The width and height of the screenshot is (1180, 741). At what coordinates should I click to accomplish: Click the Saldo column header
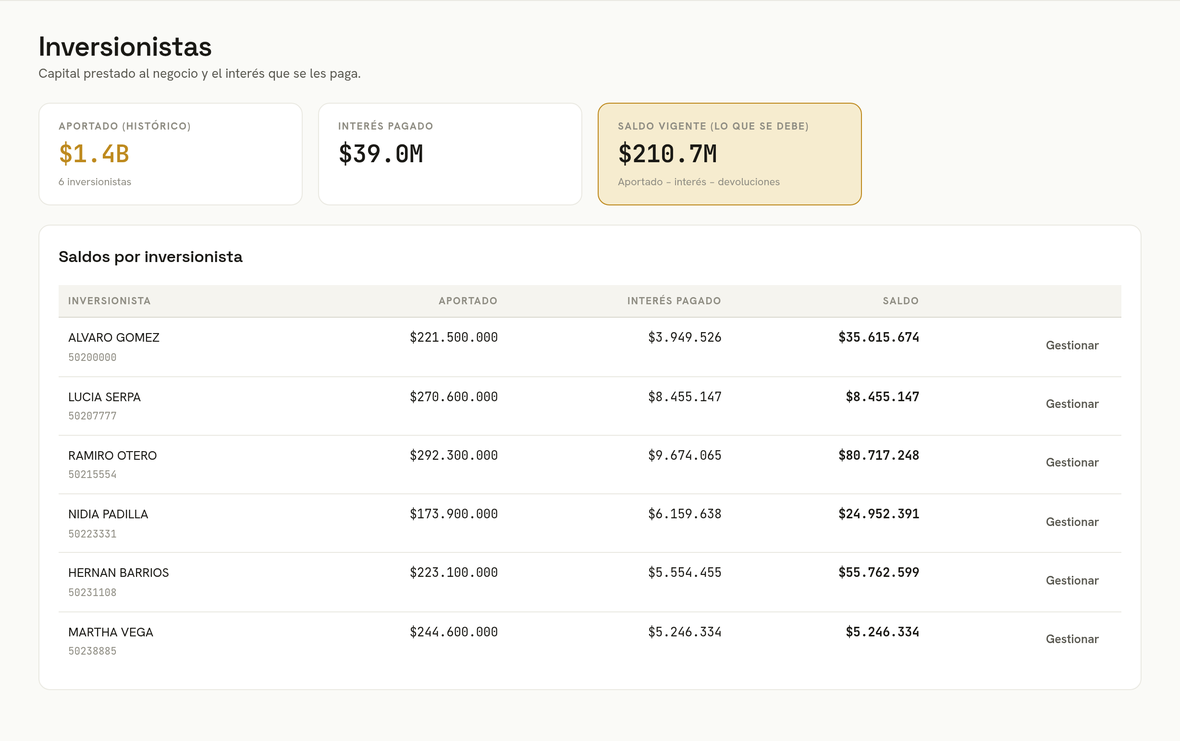coord(901,301)
